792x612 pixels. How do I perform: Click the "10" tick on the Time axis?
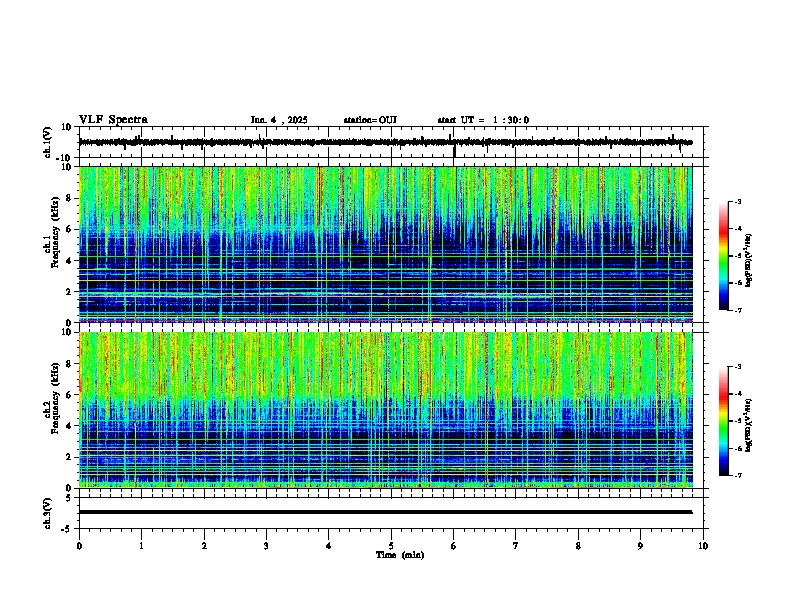(x=703, y=546)
